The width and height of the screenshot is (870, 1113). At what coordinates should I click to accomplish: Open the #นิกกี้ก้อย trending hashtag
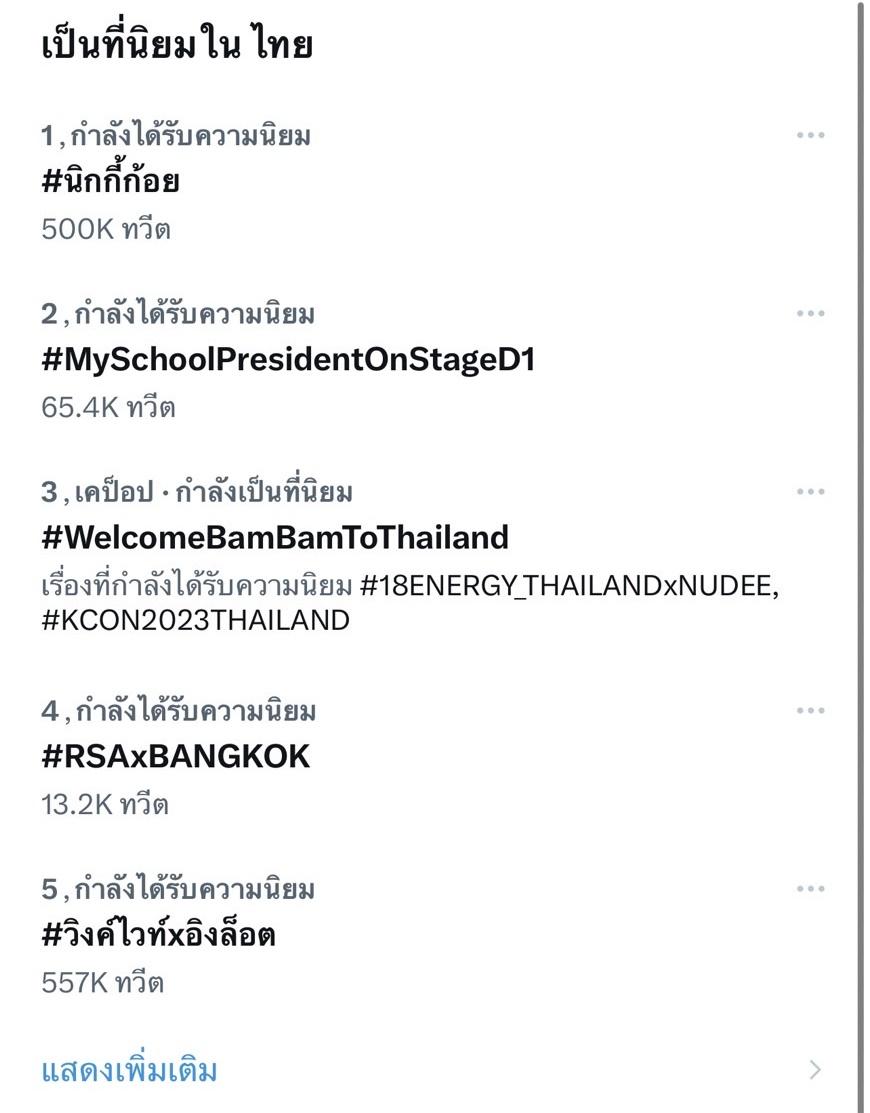[x=110, y=182]
